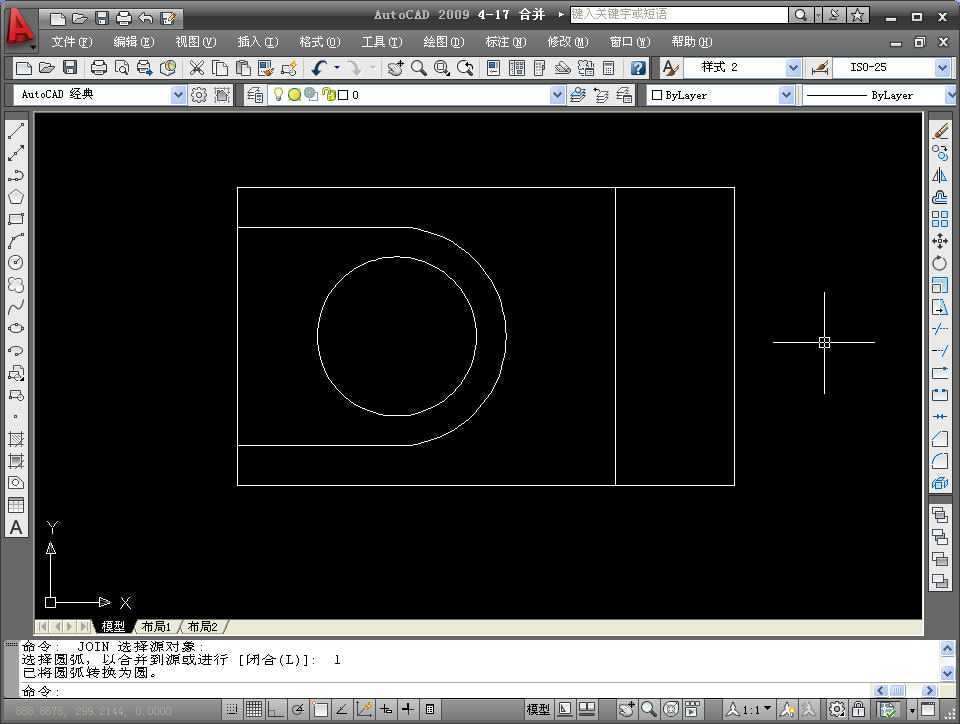Select the Table tool

(16, 505)
